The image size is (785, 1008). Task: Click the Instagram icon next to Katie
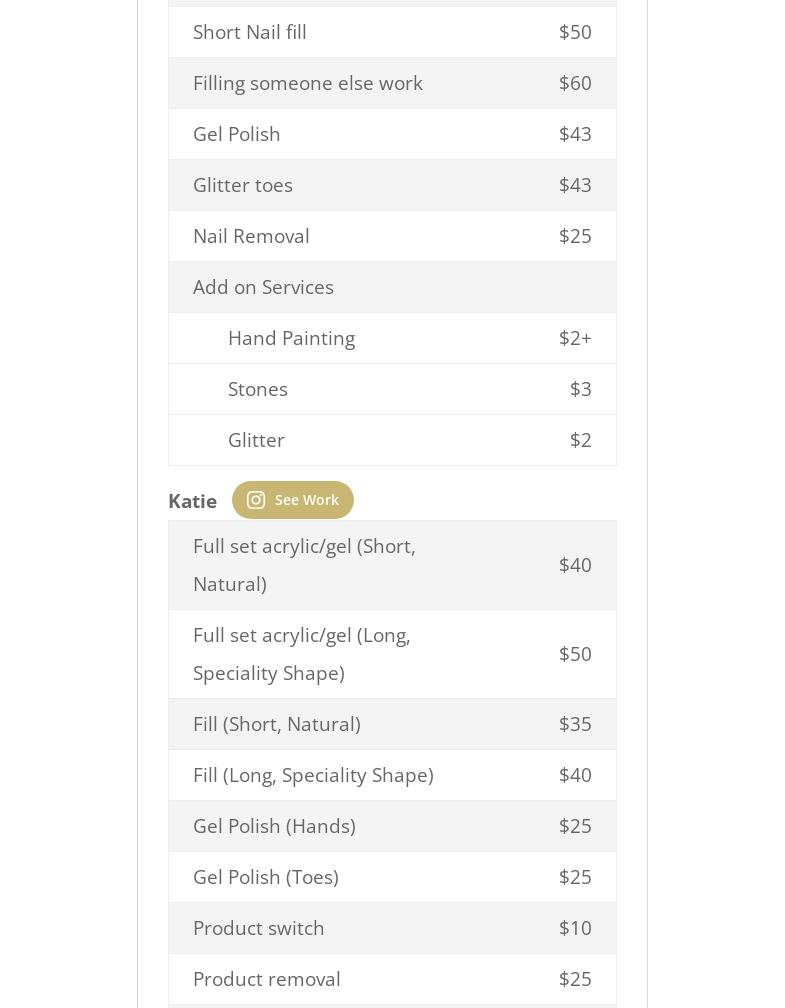pos(256,500)
